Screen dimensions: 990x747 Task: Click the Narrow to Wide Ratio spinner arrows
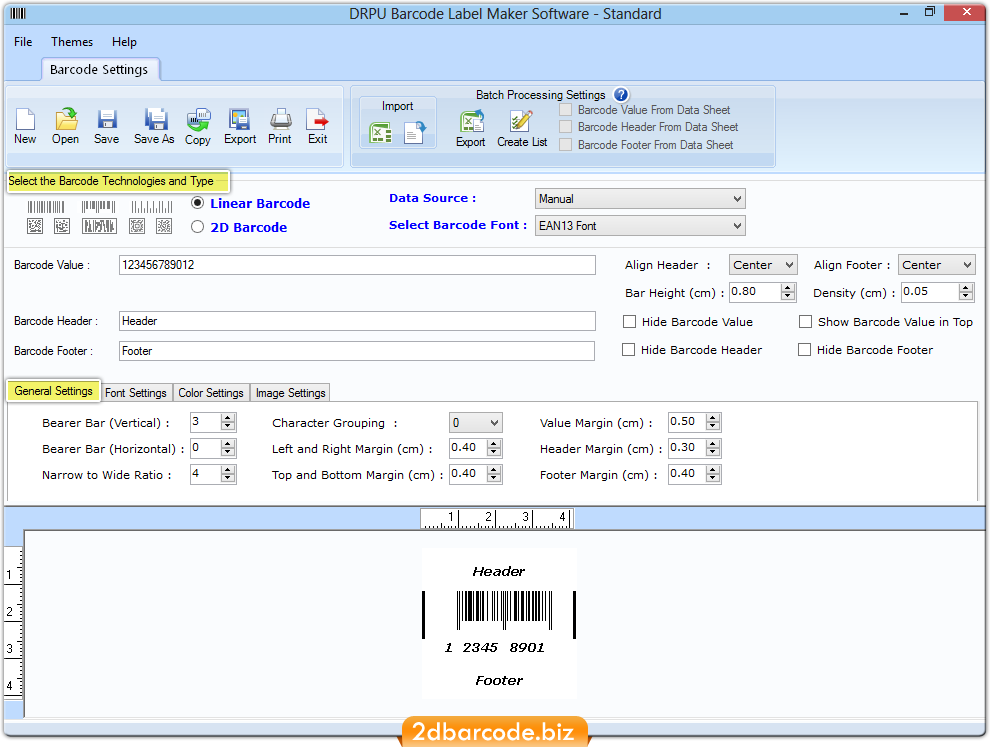(x=228, y=474)
